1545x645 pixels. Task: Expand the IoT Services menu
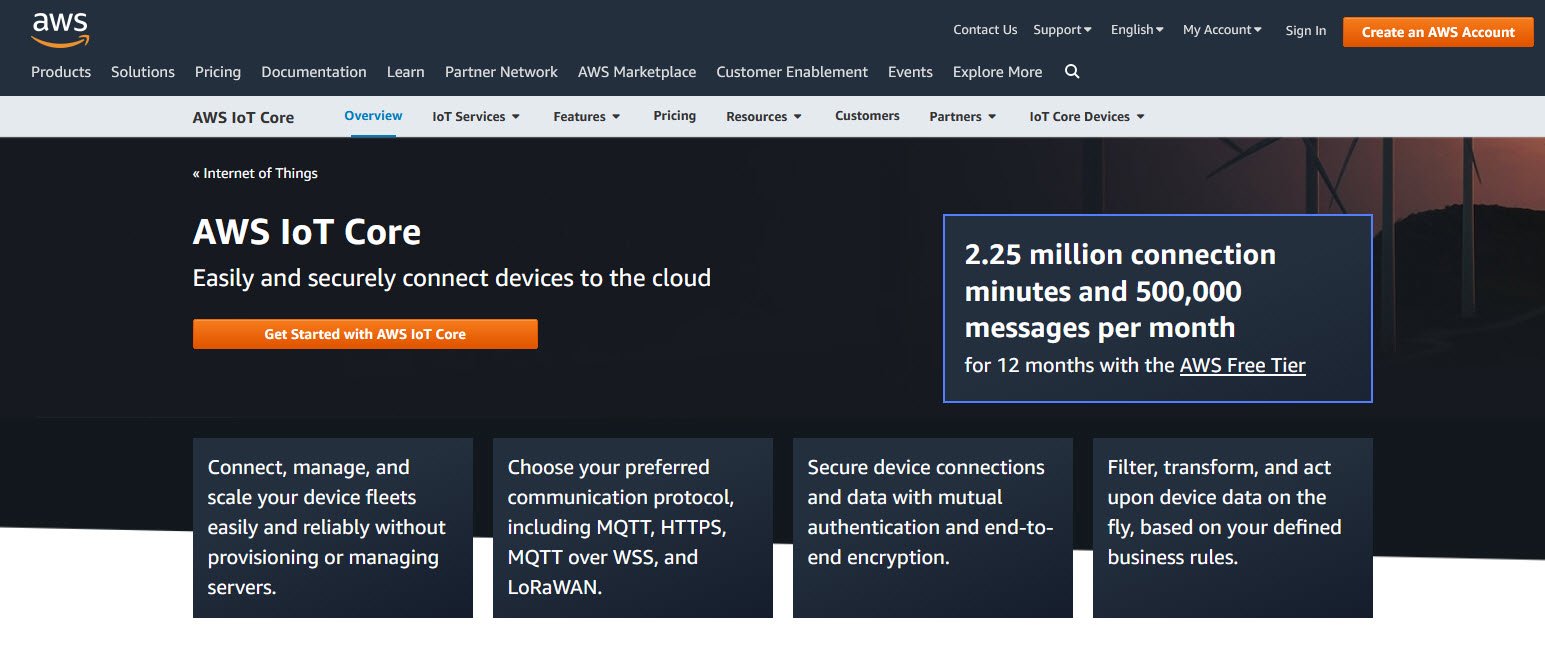(x=476, y=117)
